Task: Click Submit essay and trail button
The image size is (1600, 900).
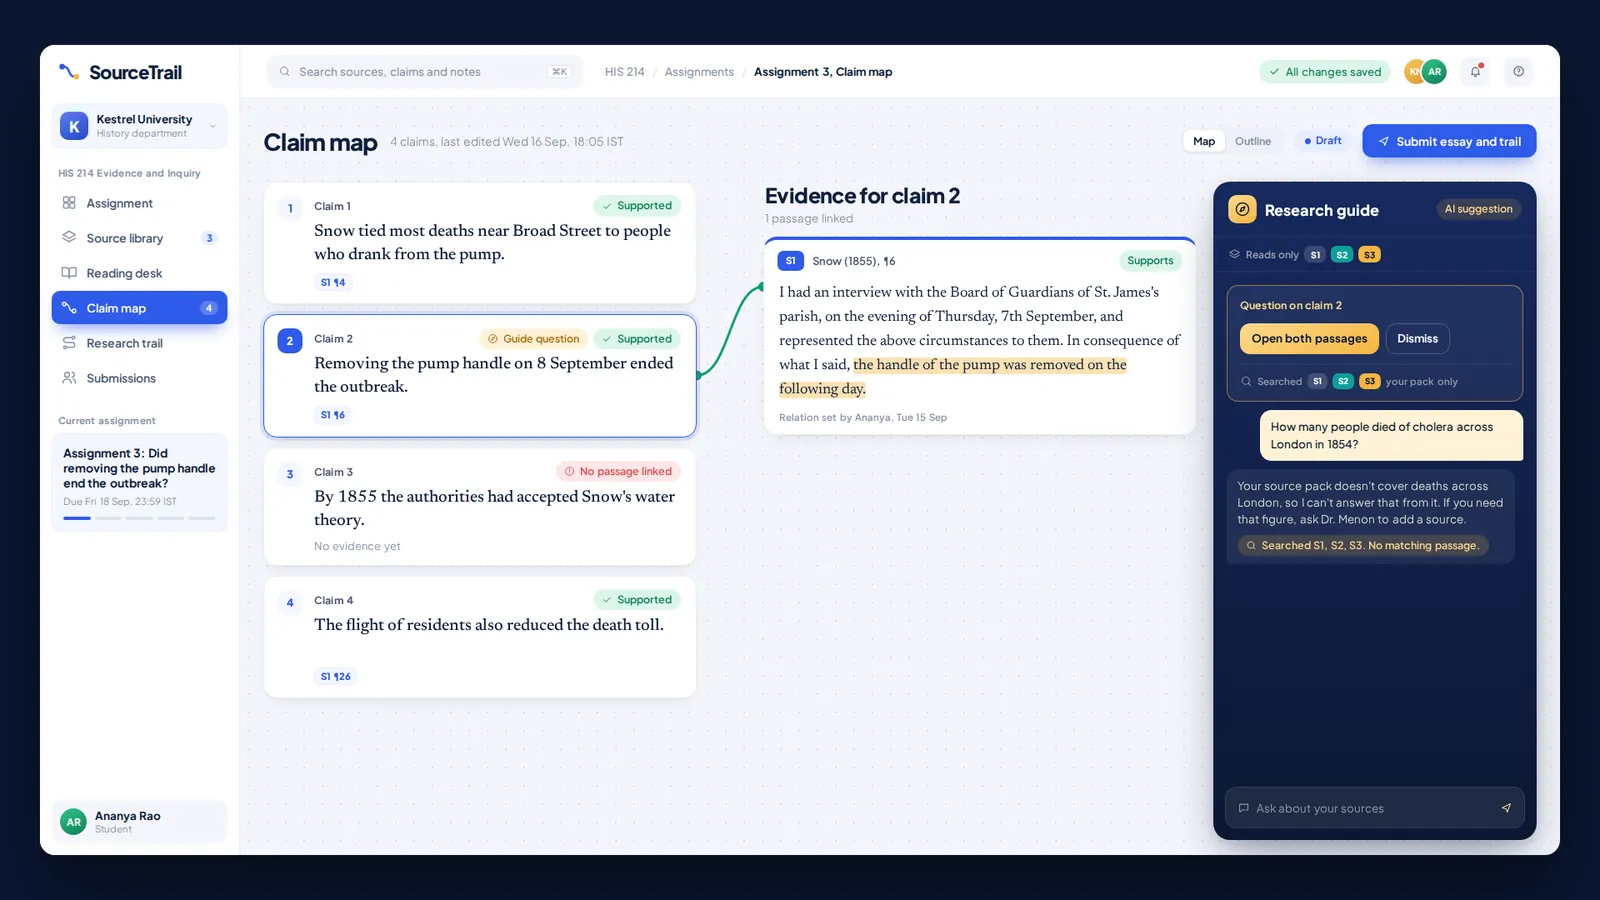Action: (x=1449, y=141)
